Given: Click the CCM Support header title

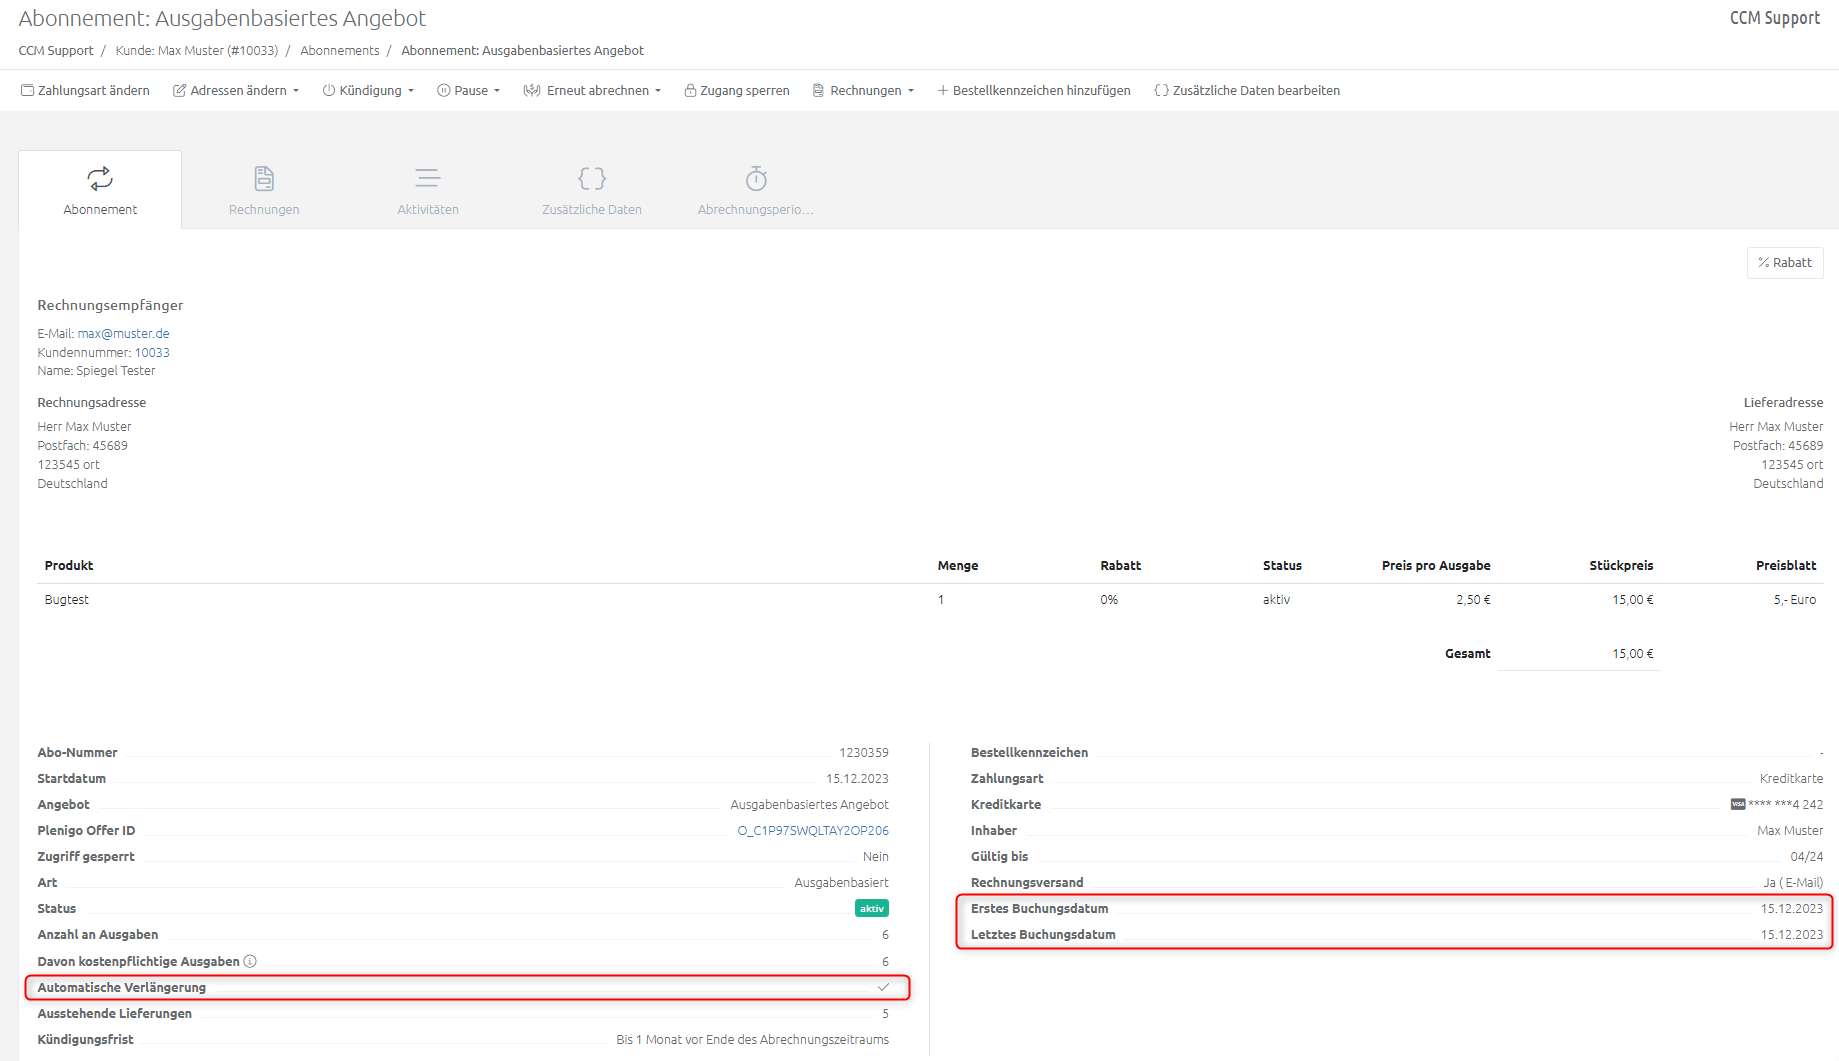Looking at the screenshot, I should coord(1775,18).
